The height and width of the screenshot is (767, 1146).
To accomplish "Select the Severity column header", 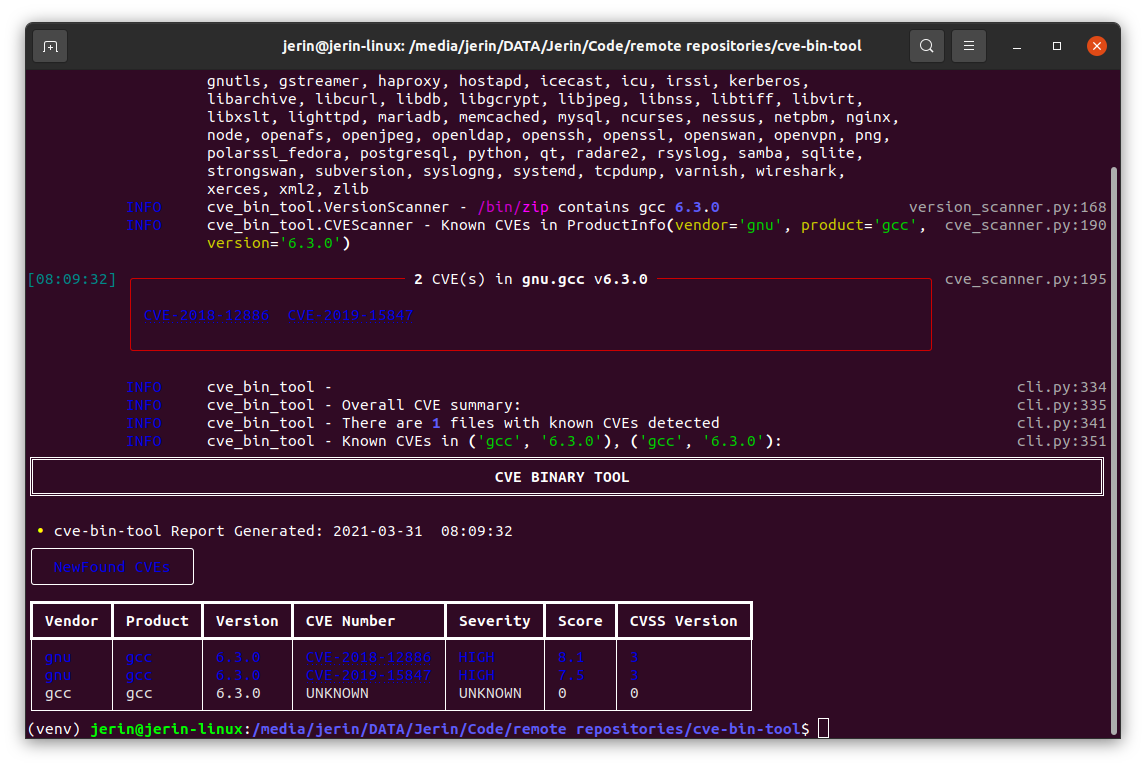I will point(494,620).
